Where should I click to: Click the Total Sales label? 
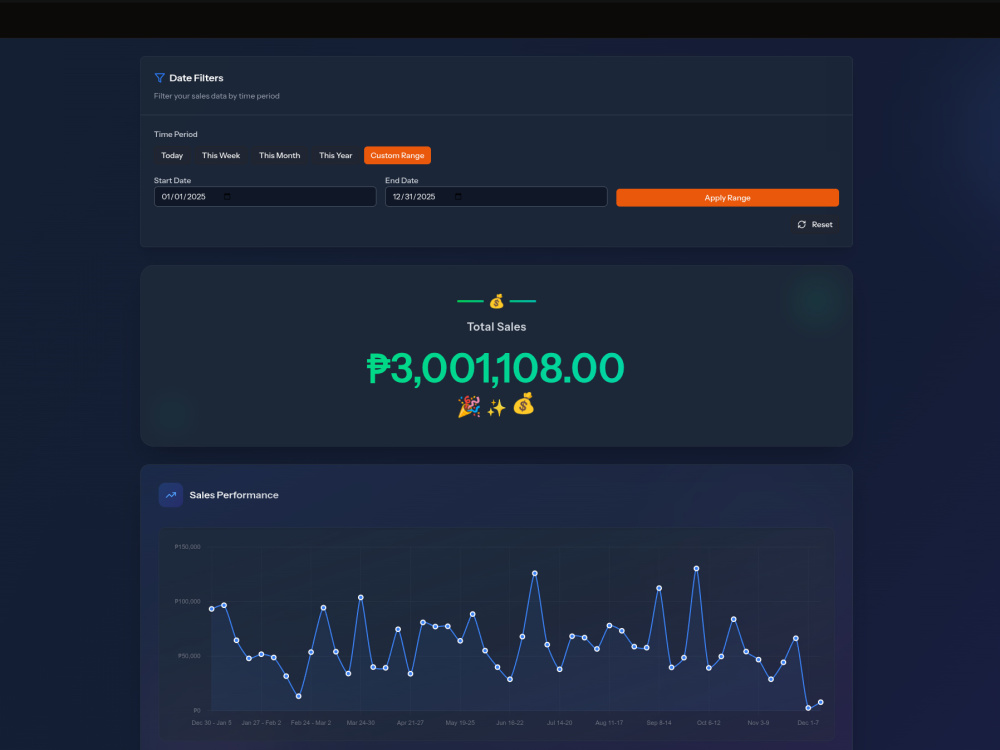(496, 327)
